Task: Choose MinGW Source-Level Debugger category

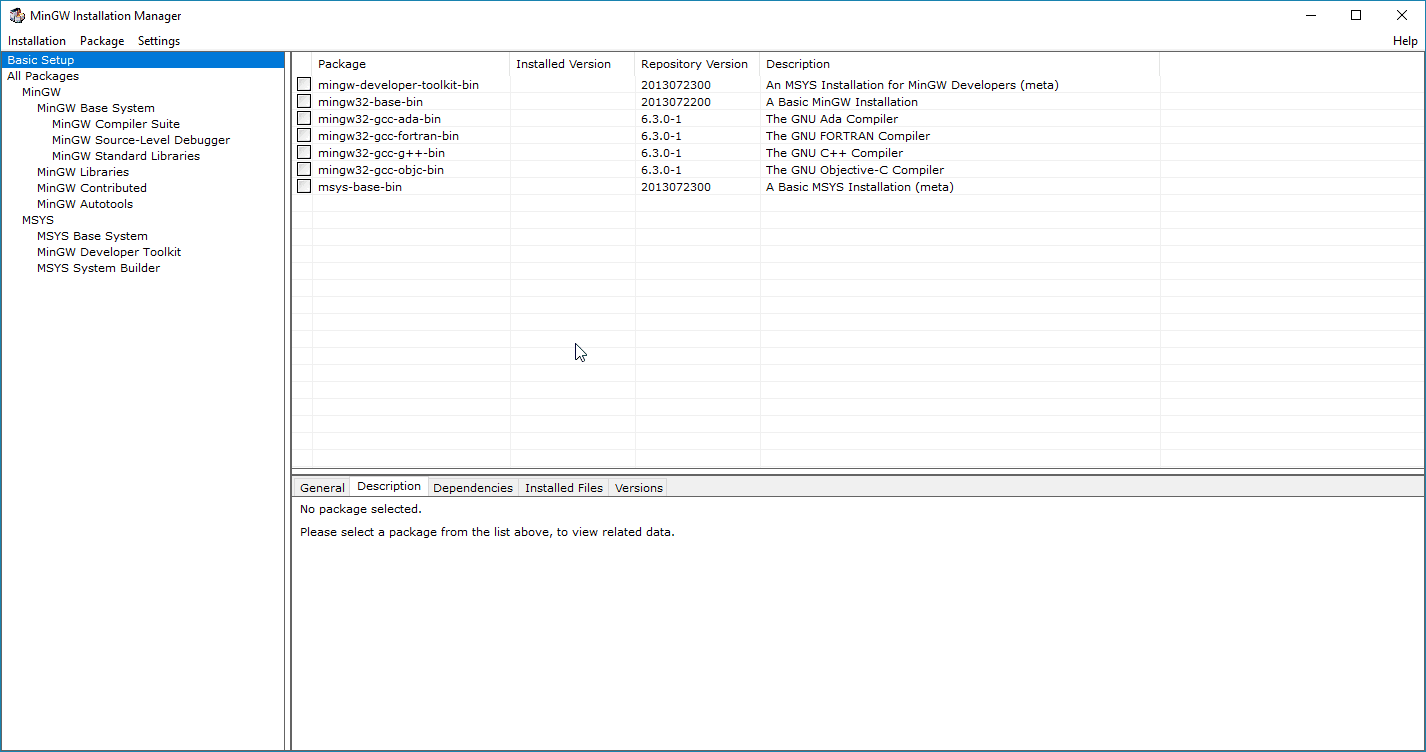Action: pyautogui.click(x=141, y=140)
